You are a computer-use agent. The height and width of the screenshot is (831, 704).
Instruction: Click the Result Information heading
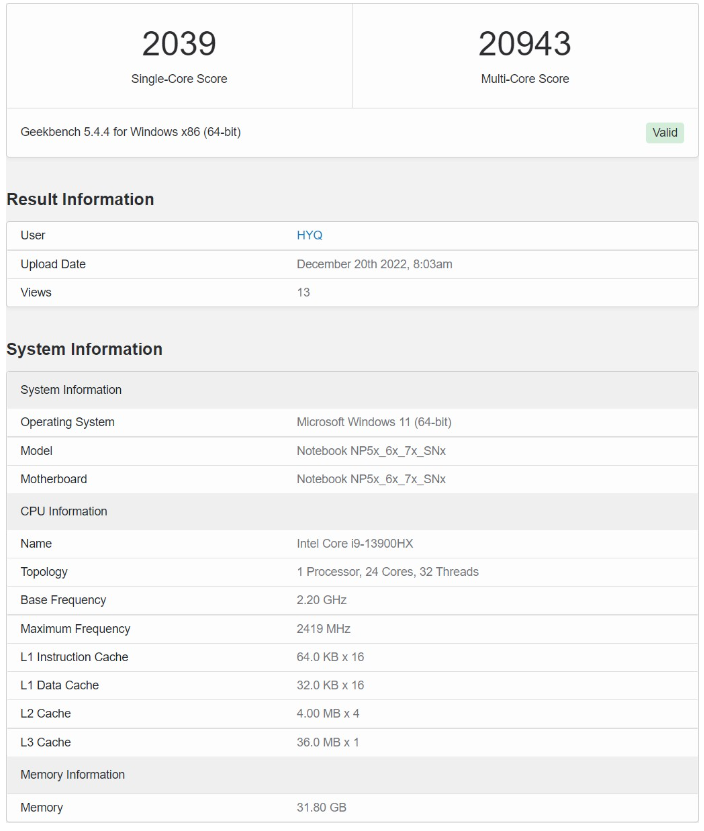(x=80, y=199)
